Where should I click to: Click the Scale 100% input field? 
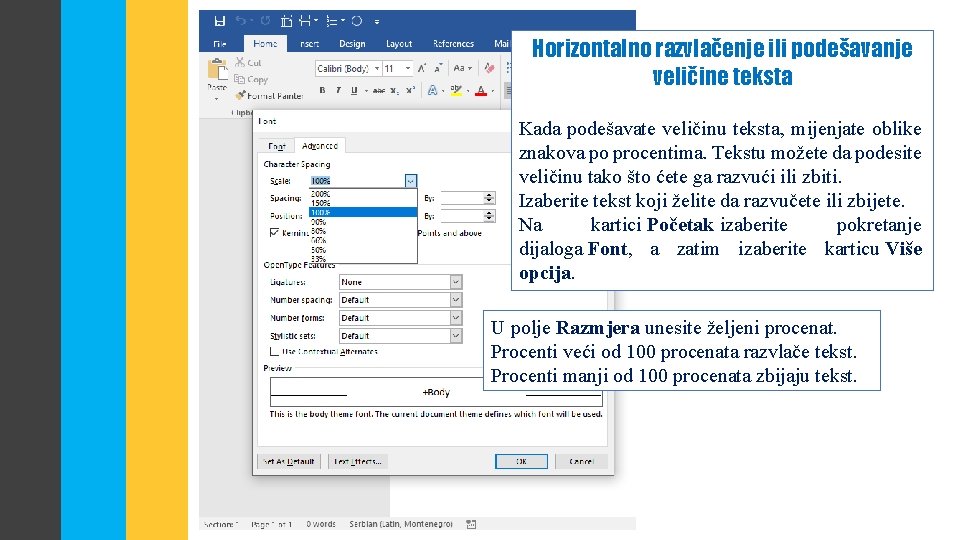point(357,181)
